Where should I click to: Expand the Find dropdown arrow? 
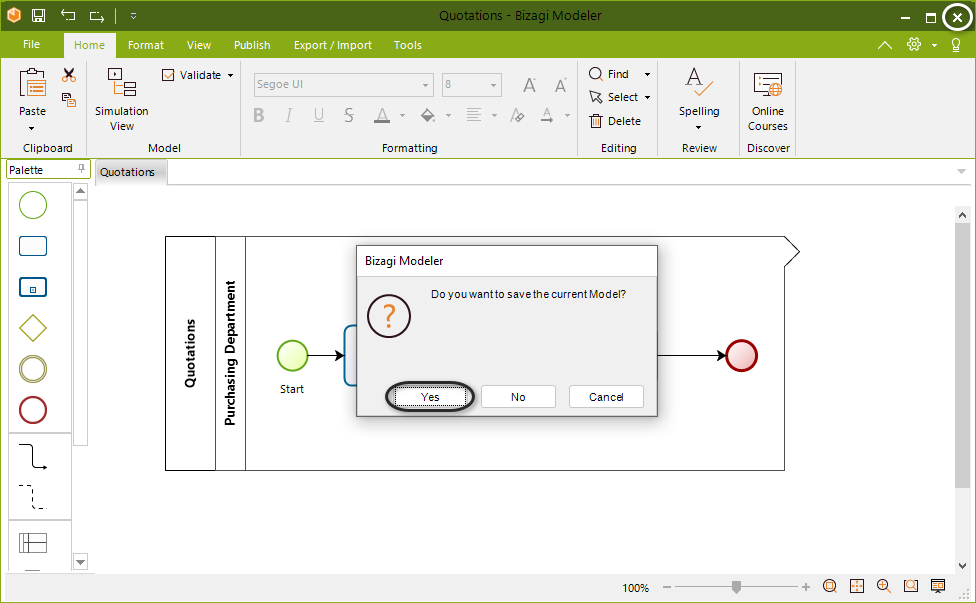click(647, 74)
